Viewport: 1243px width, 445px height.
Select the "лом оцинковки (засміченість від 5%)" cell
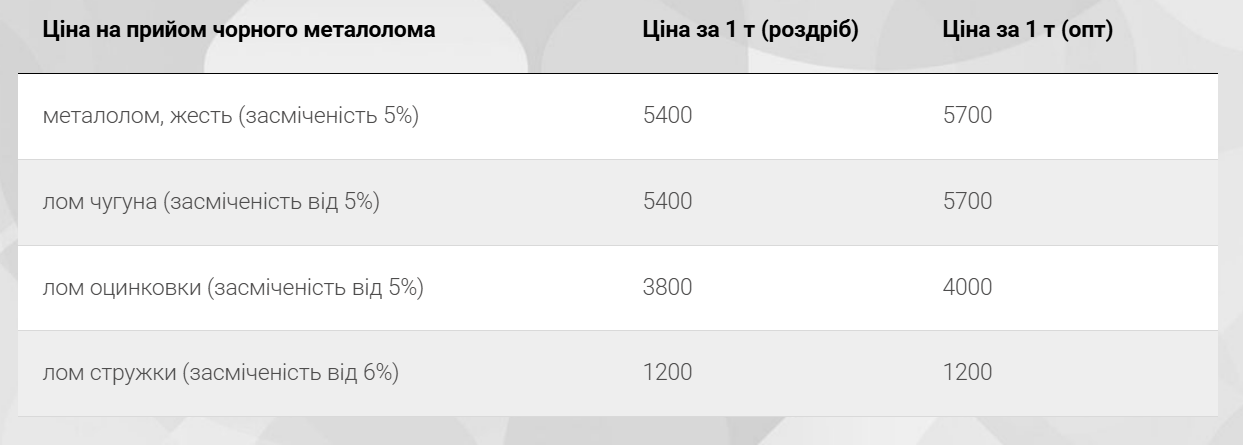(x=233, y=288)
